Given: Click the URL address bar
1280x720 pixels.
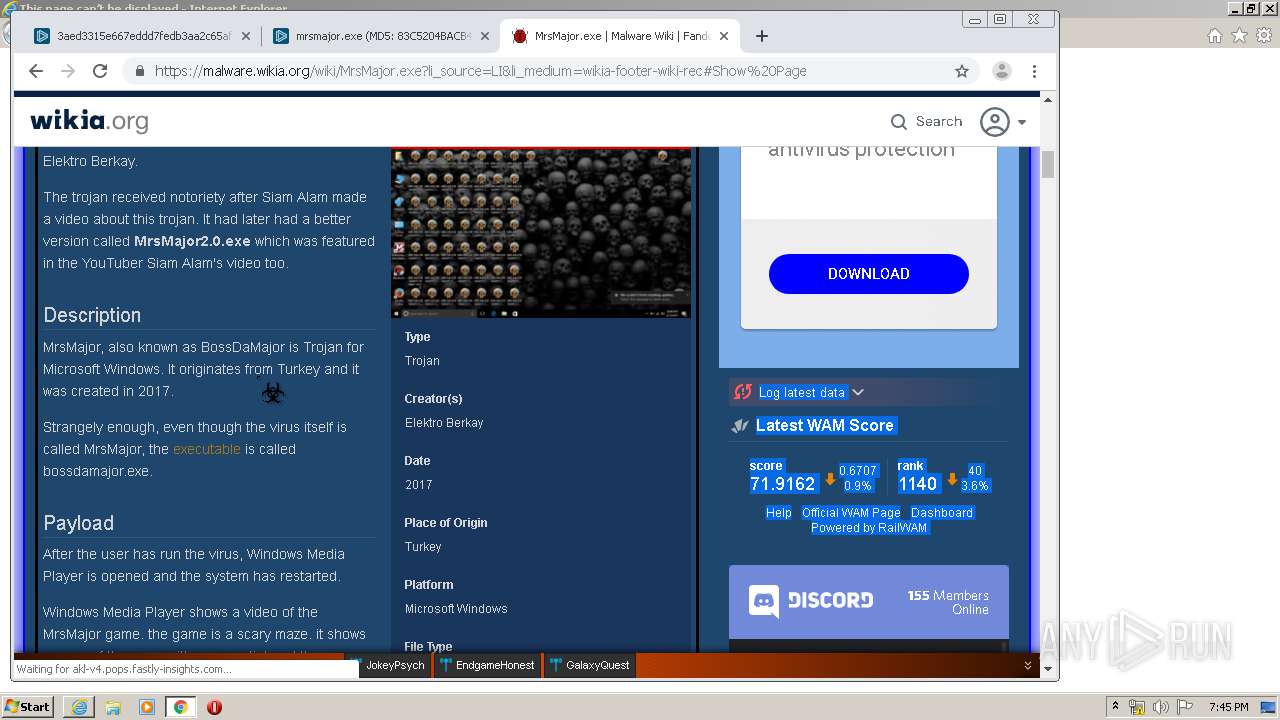Looking at the screenshot, I should click(x=548, y=71).
